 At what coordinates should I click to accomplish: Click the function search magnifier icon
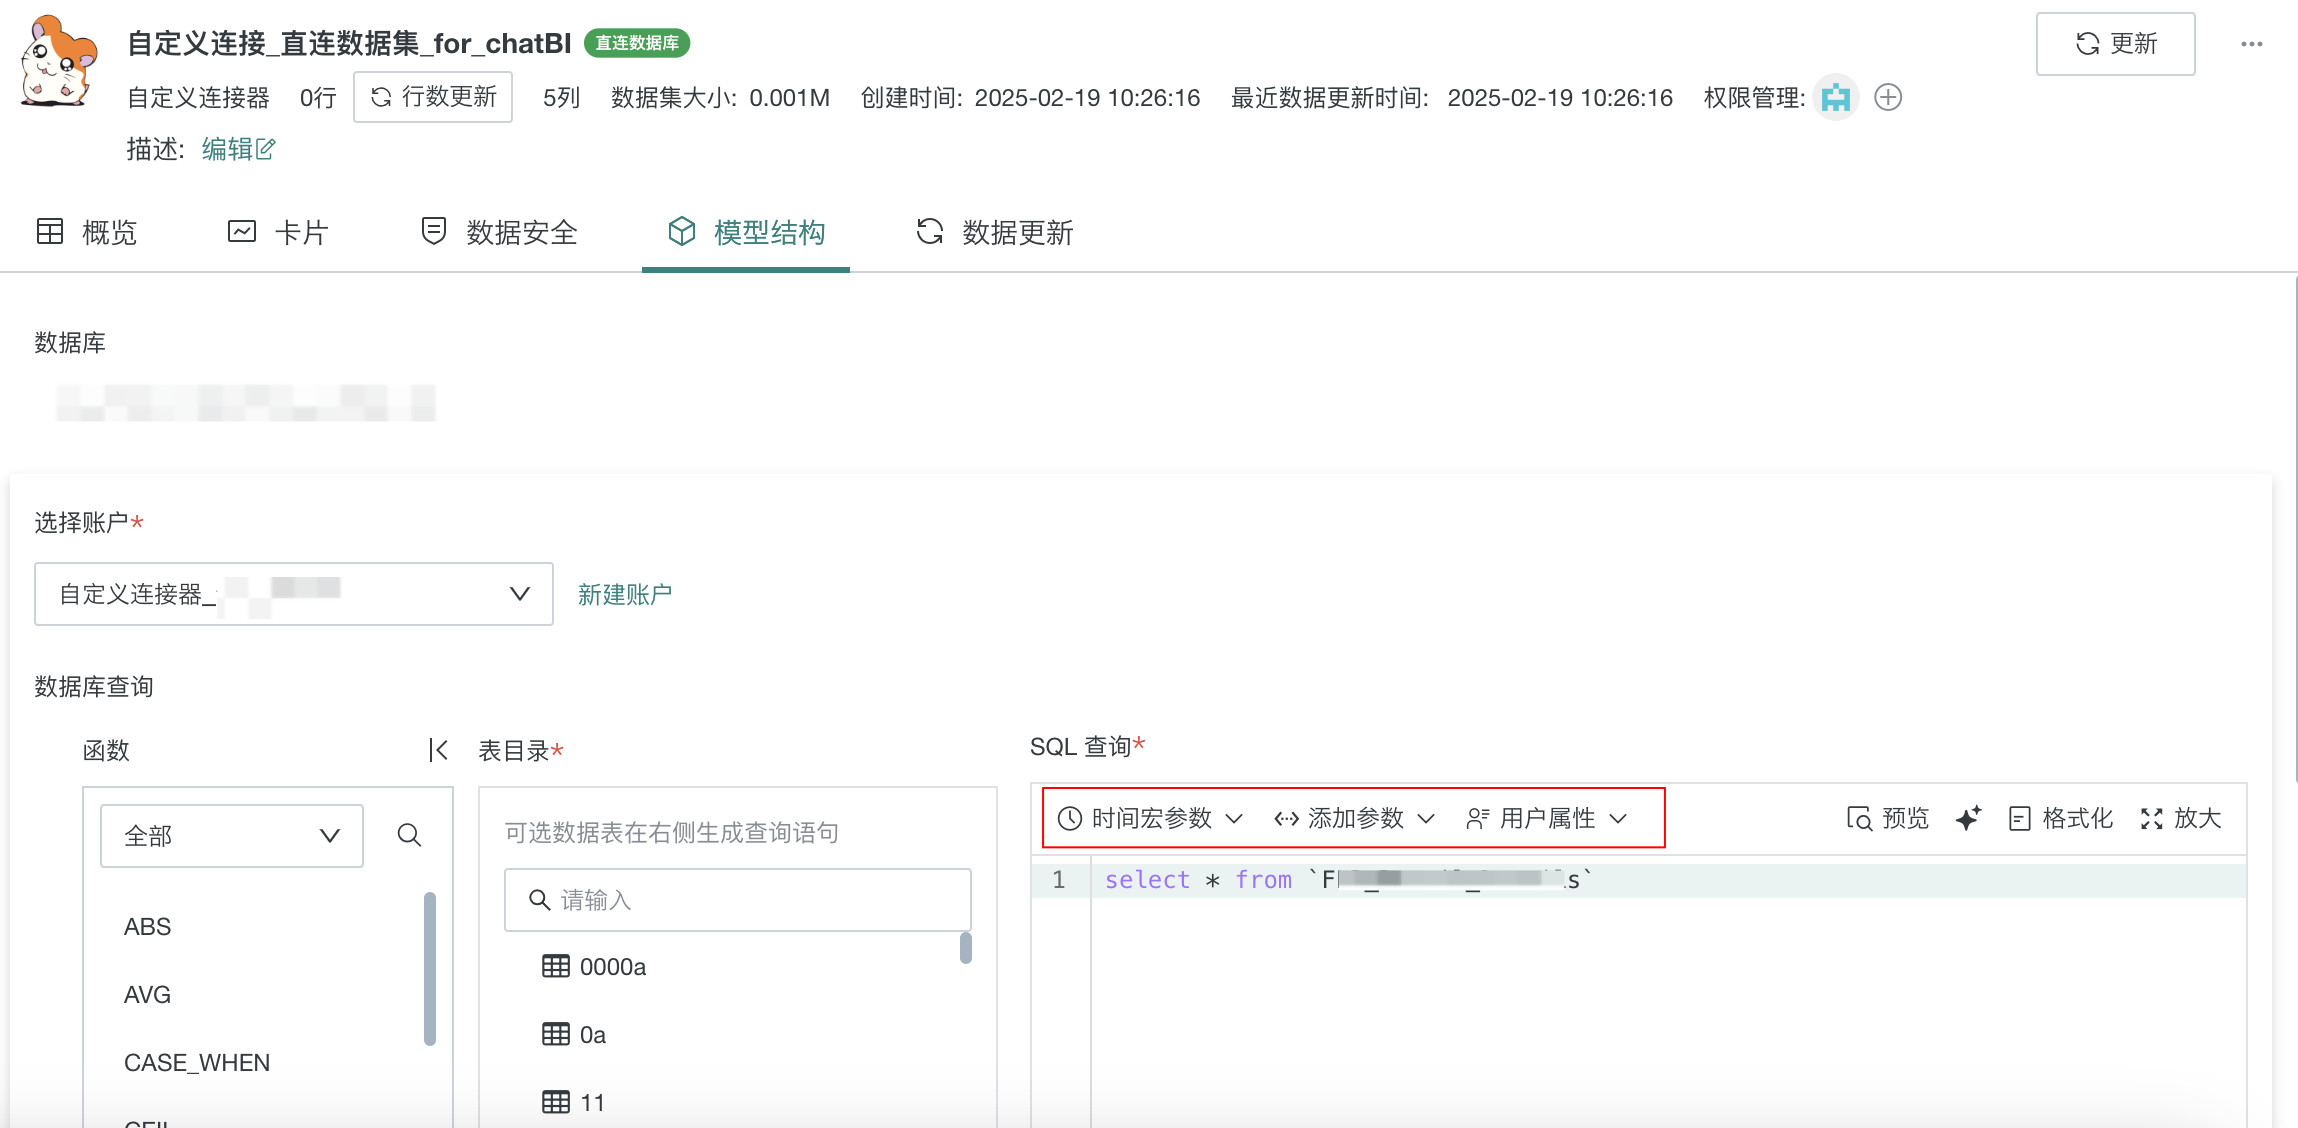[x=409, y=835]
